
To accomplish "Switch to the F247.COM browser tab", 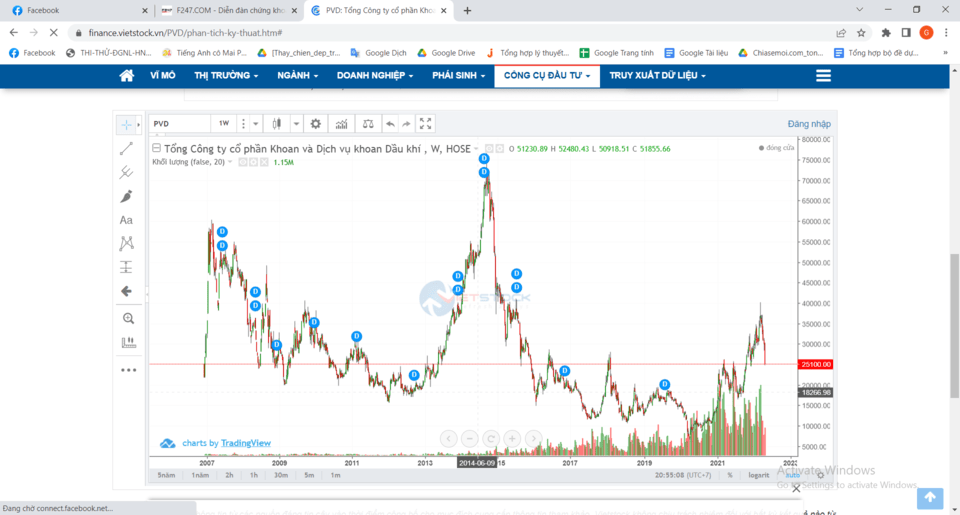I will click(230, 10).
